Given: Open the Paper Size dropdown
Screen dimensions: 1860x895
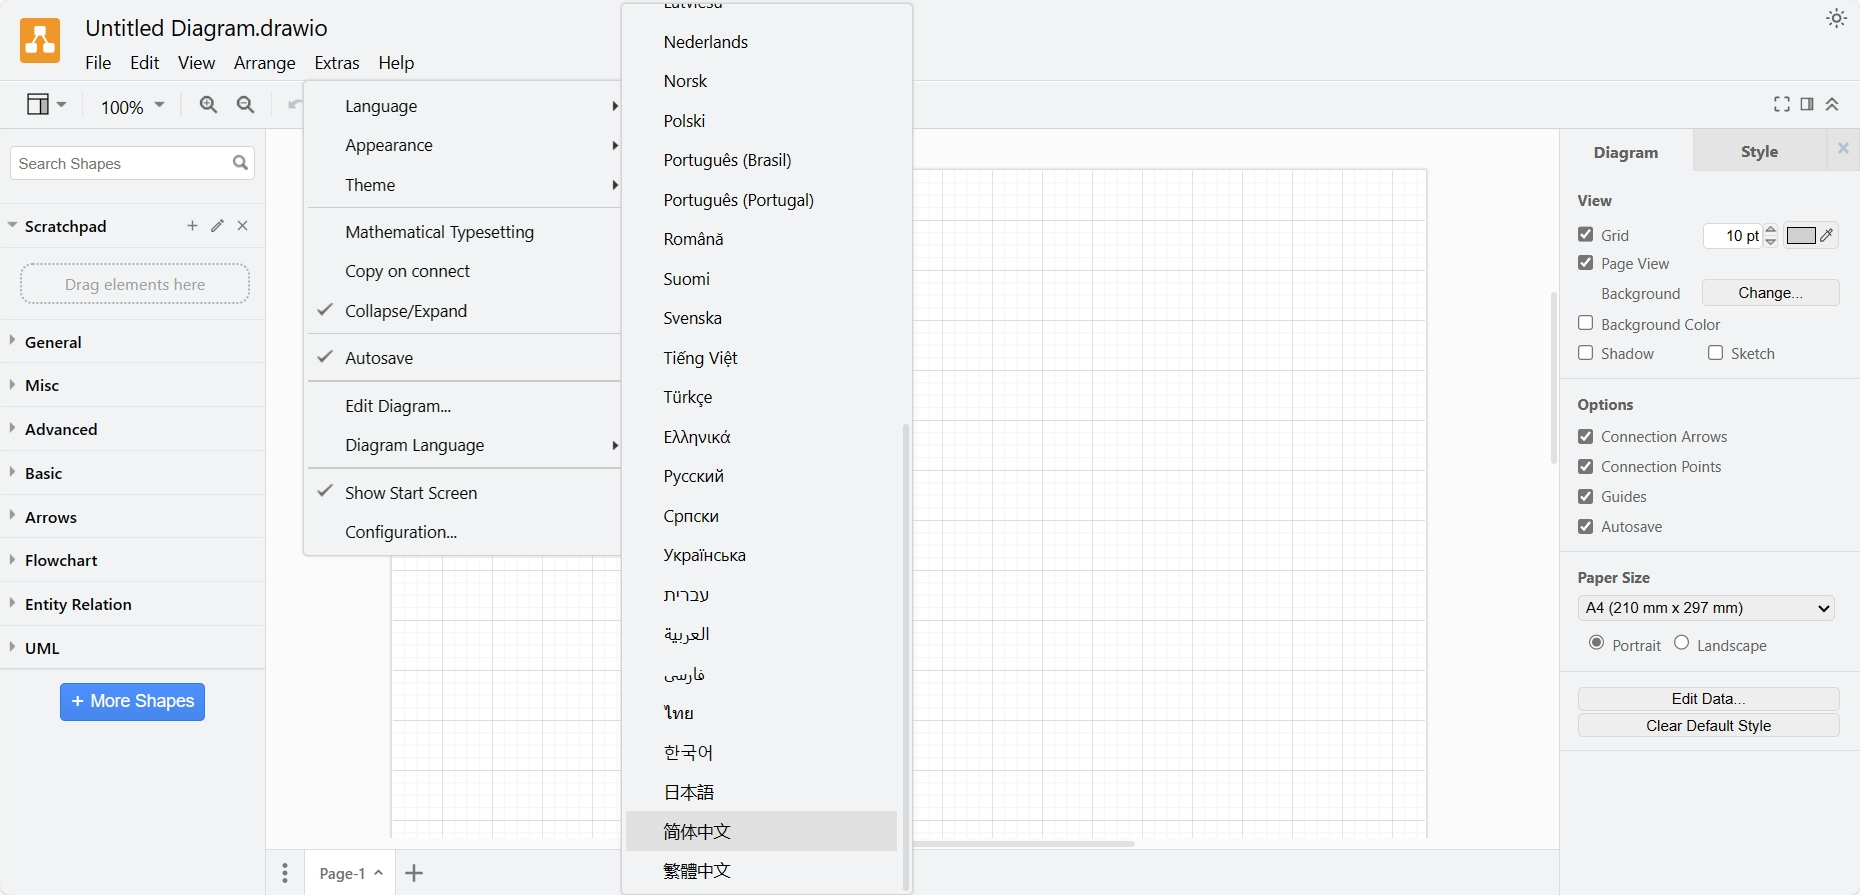Looking at the screenshot, I should pos(1706,608).
